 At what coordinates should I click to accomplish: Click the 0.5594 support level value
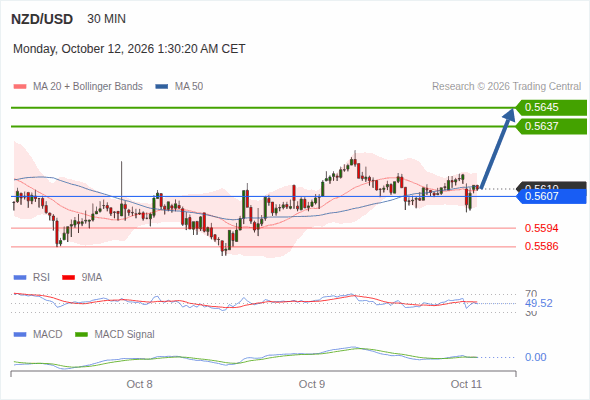(x=541, y=228)
